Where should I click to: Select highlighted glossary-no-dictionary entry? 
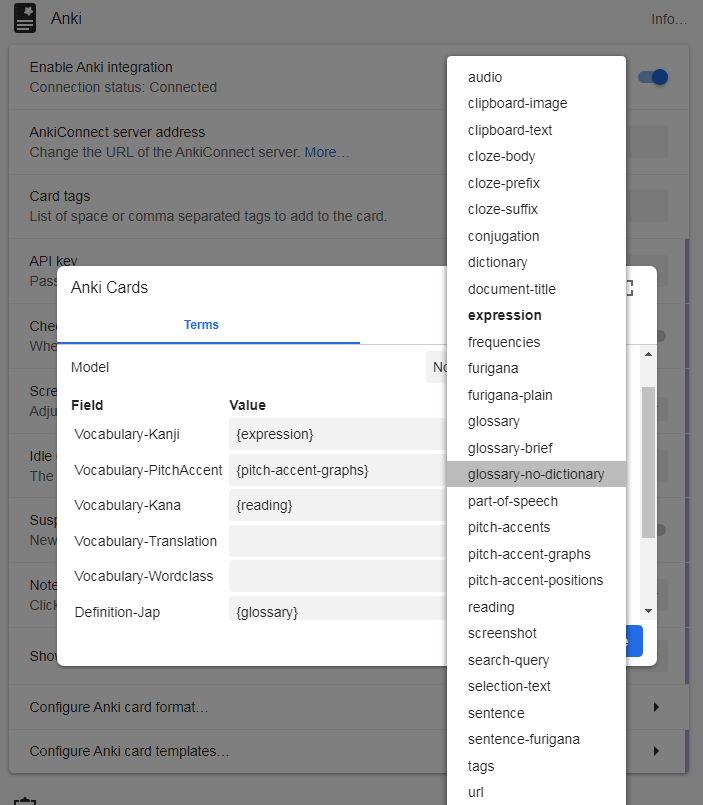tap(536, 474)
